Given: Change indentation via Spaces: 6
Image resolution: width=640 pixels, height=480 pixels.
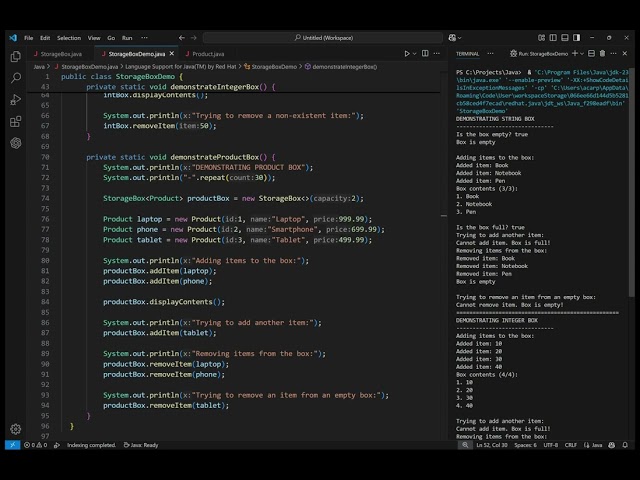Looking at the screenshot, I should pos(525,445).
